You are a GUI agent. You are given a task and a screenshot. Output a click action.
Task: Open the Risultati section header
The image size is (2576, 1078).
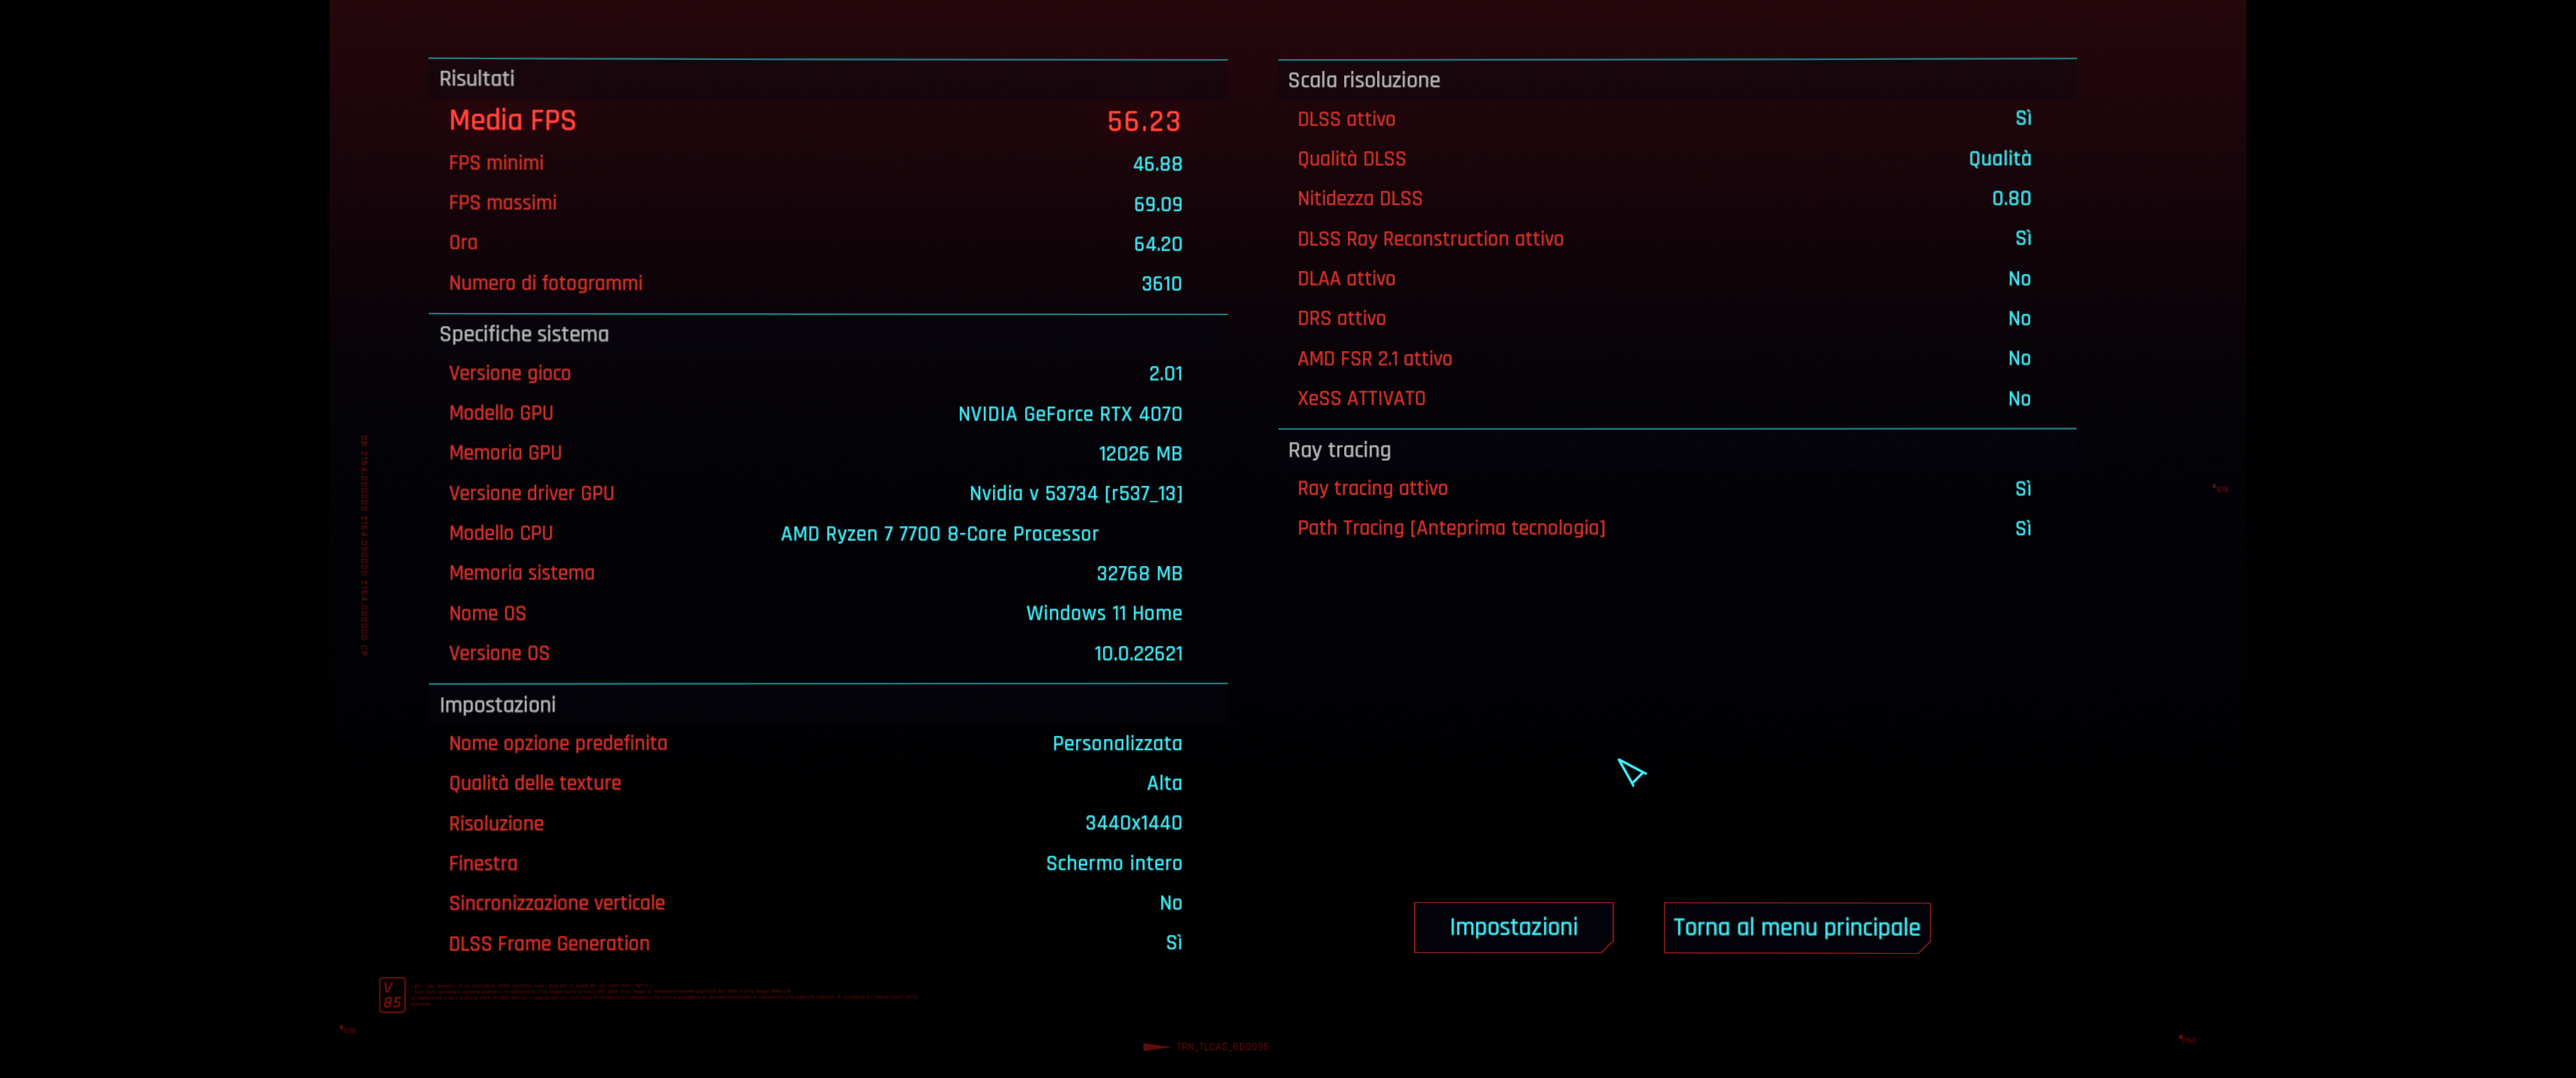click(x=477, y=79)
